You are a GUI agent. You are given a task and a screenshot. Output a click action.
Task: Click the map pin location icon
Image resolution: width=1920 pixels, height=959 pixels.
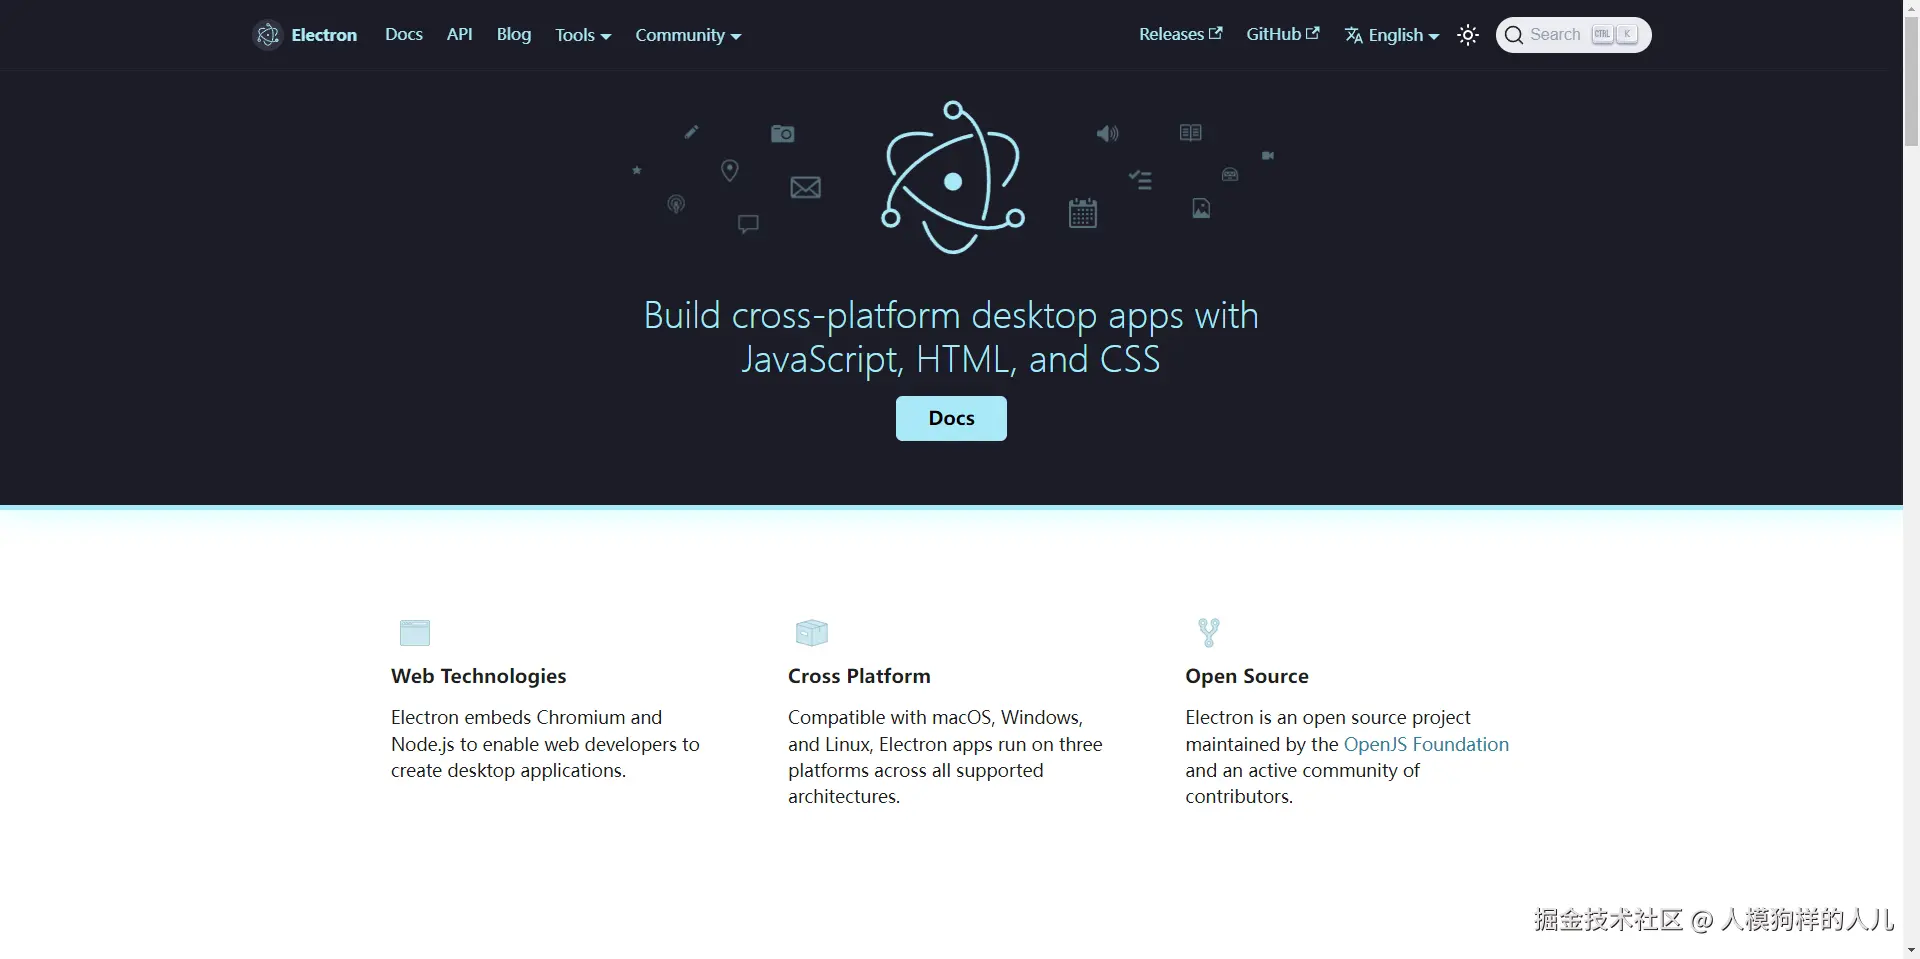click(x=730, y=171)
